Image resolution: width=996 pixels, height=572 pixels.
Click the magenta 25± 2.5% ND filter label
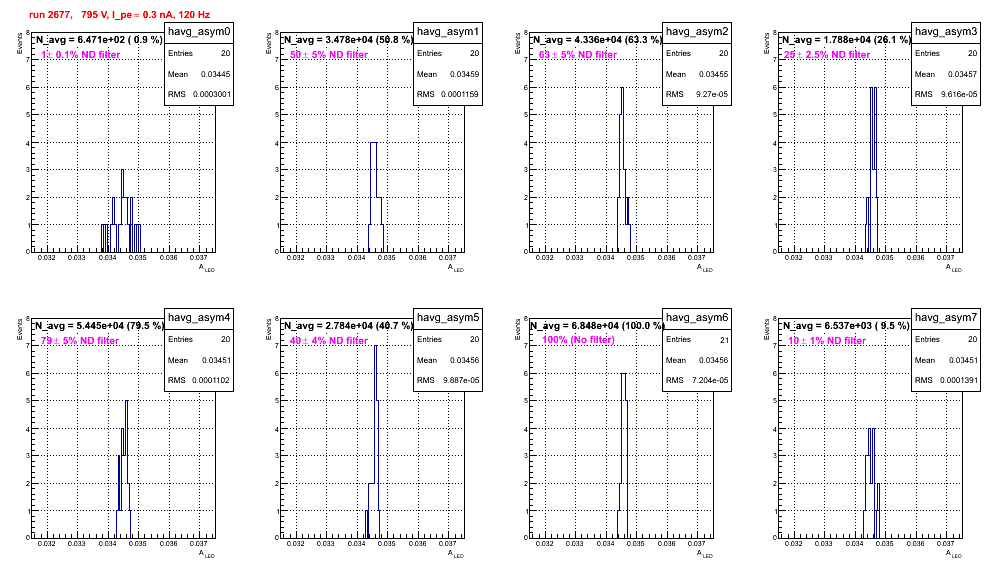point(826,55)
